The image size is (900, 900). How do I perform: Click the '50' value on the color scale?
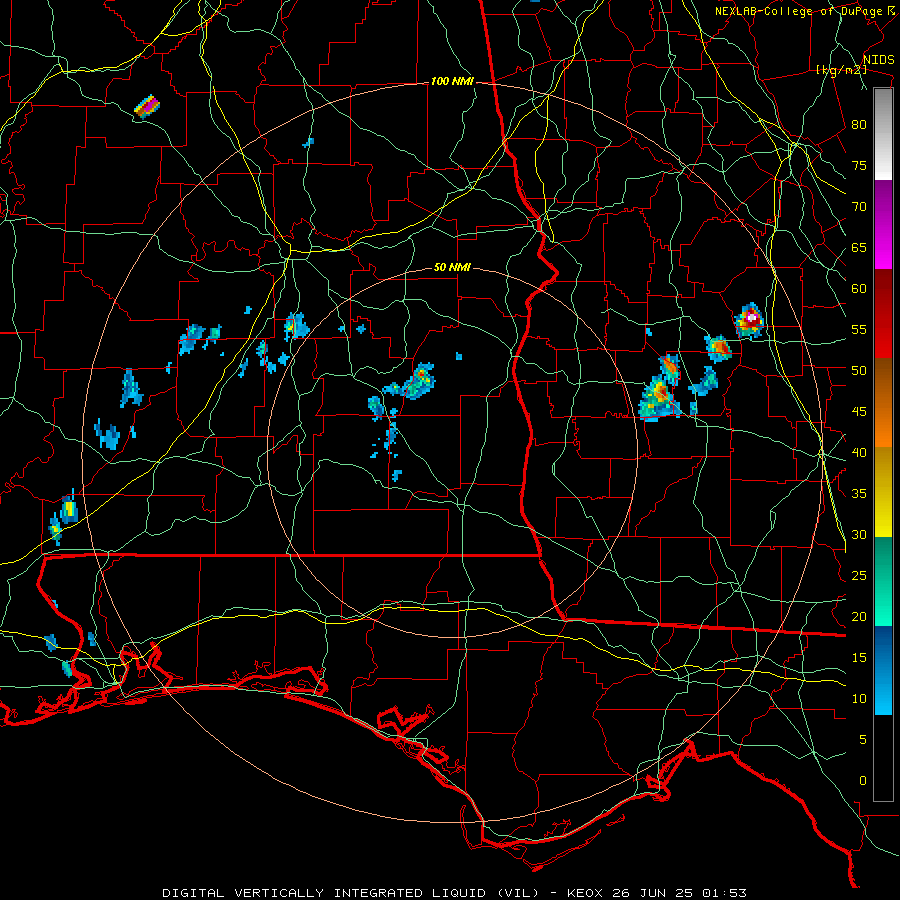click(x=859, y=371)
